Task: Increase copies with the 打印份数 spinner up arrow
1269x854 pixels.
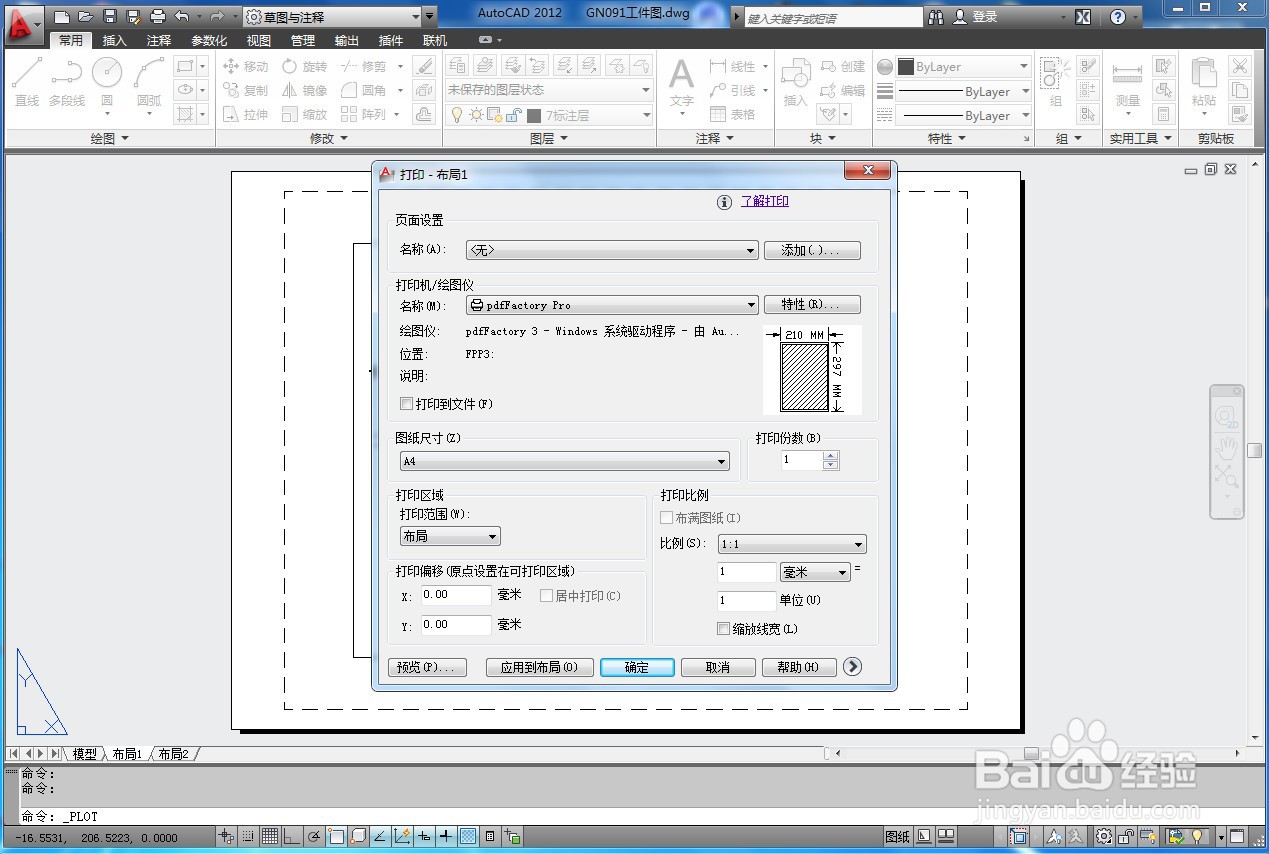Action: (831, 456)
